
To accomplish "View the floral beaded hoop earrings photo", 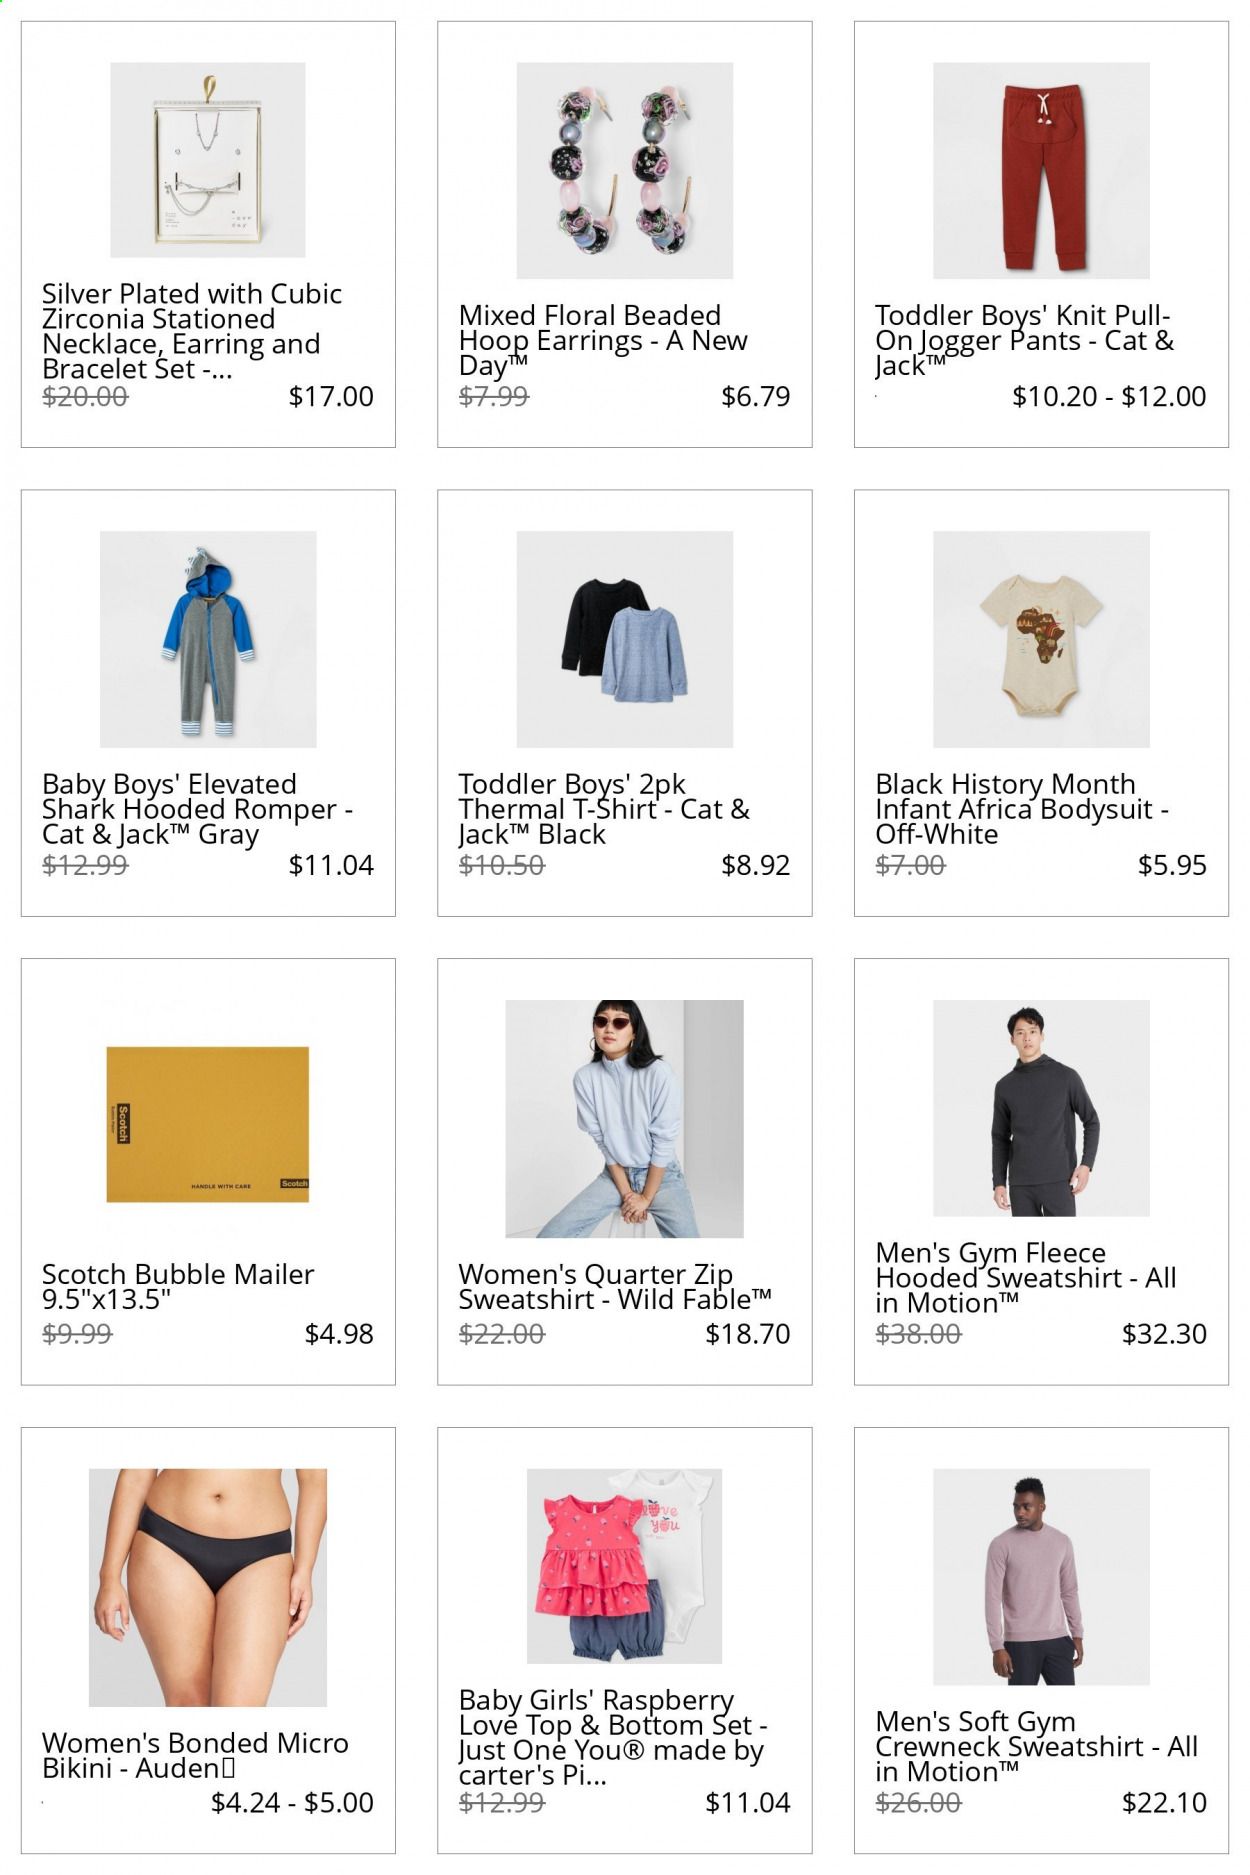I will click(625, 170).
